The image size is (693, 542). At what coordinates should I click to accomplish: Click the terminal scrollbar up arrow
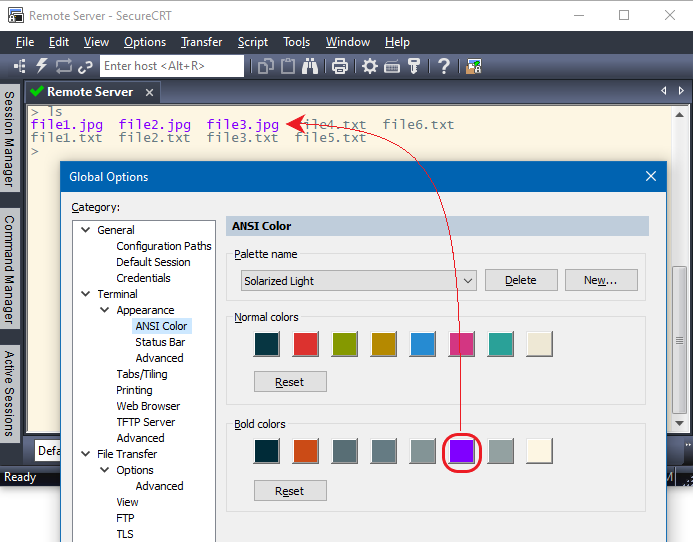pos(679,115)
